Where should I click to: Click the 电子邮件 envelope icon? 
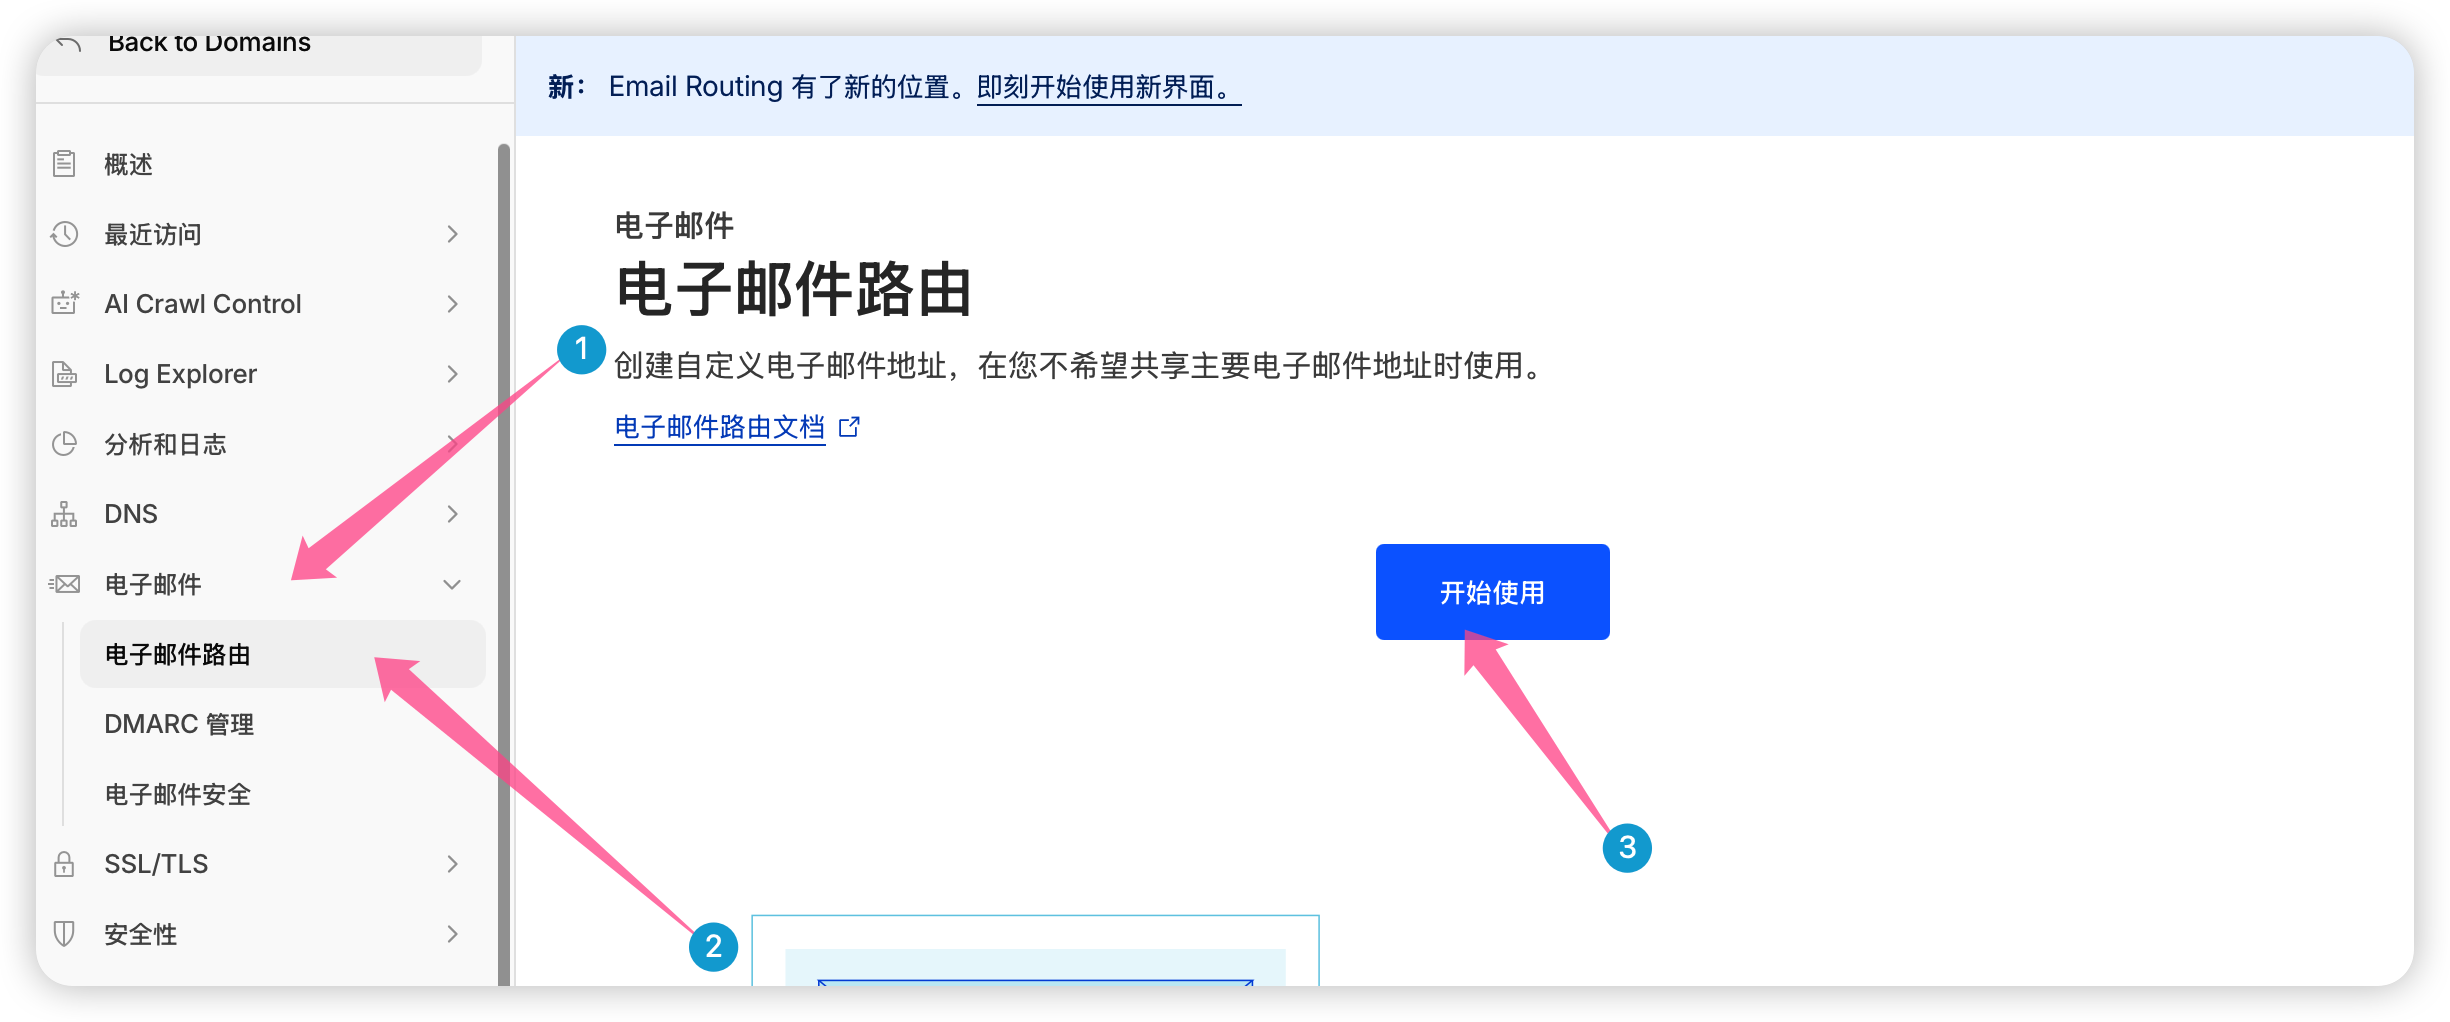pyautogui.click(x=64, y=584)
